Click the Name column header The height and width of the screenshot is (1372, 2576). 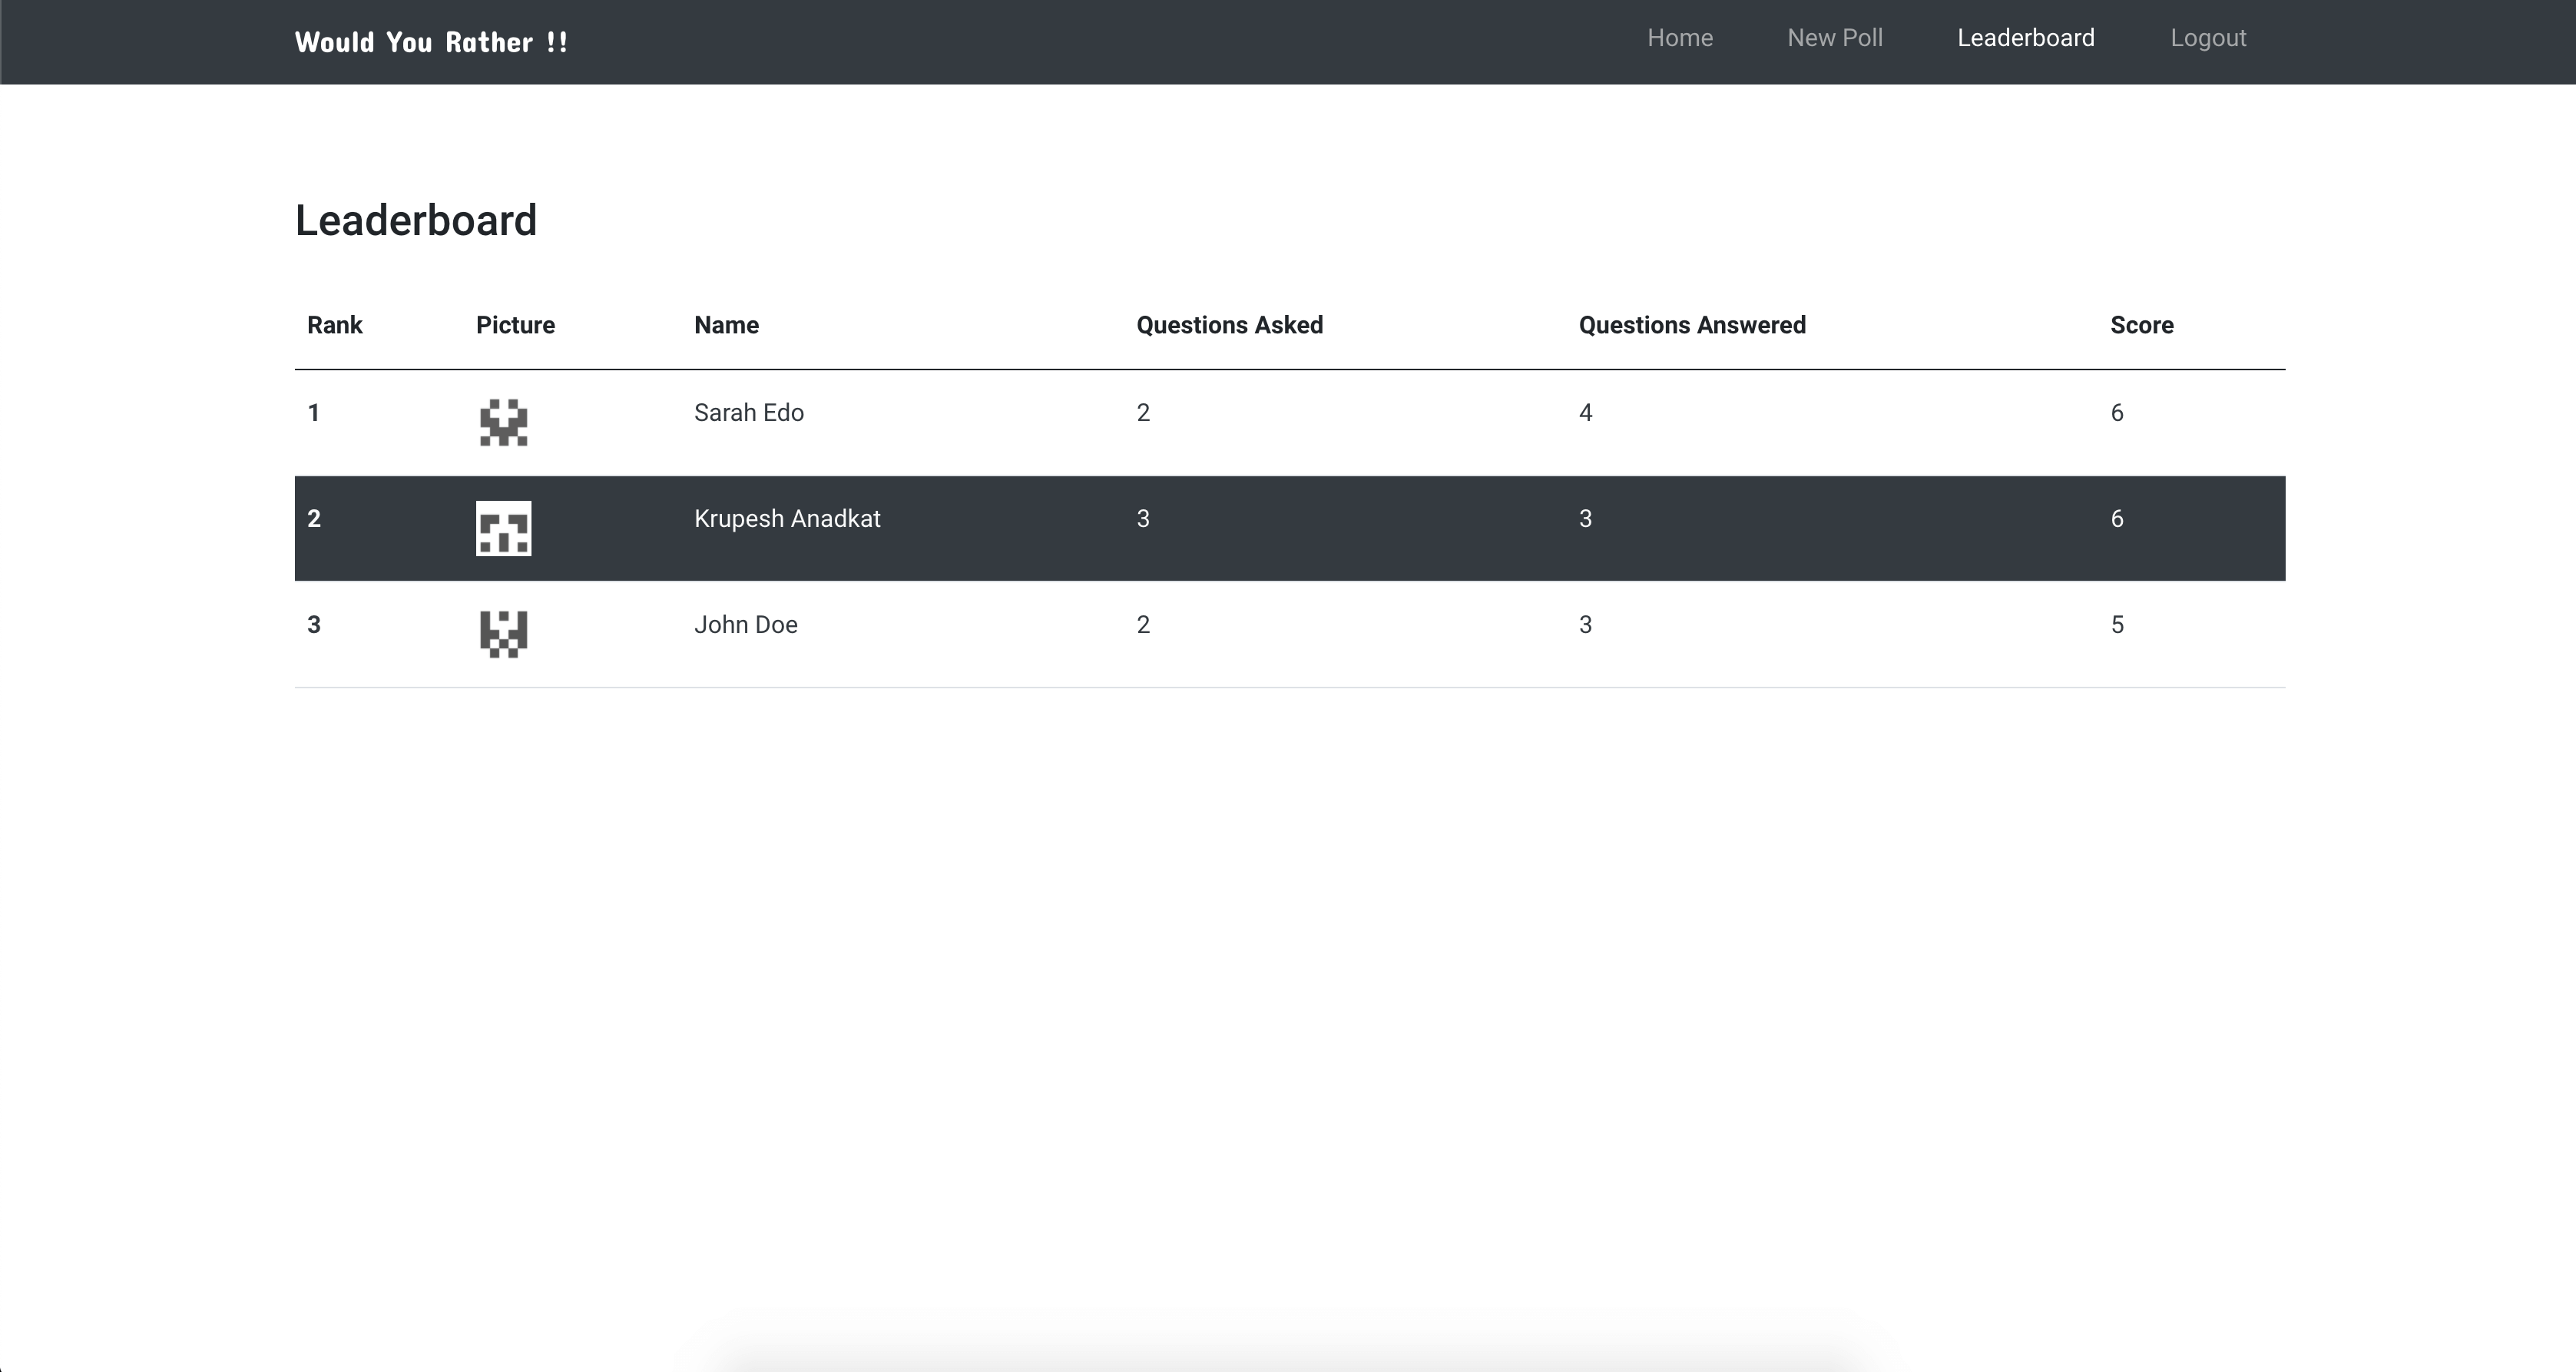pyautogui.click(x=726, y=325)
